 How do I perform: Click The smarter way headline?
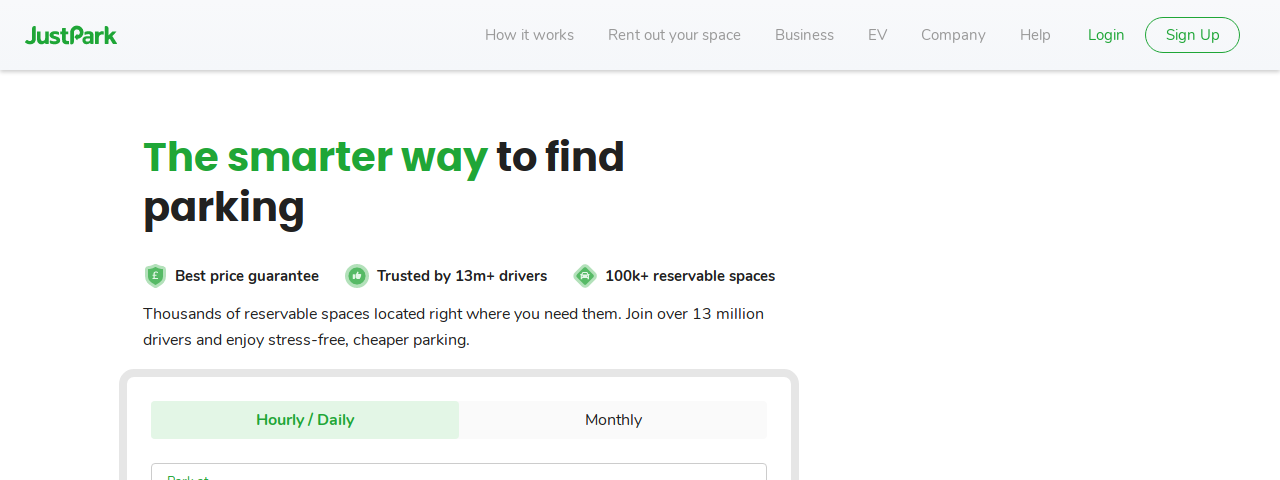click(x=315, y=157)
